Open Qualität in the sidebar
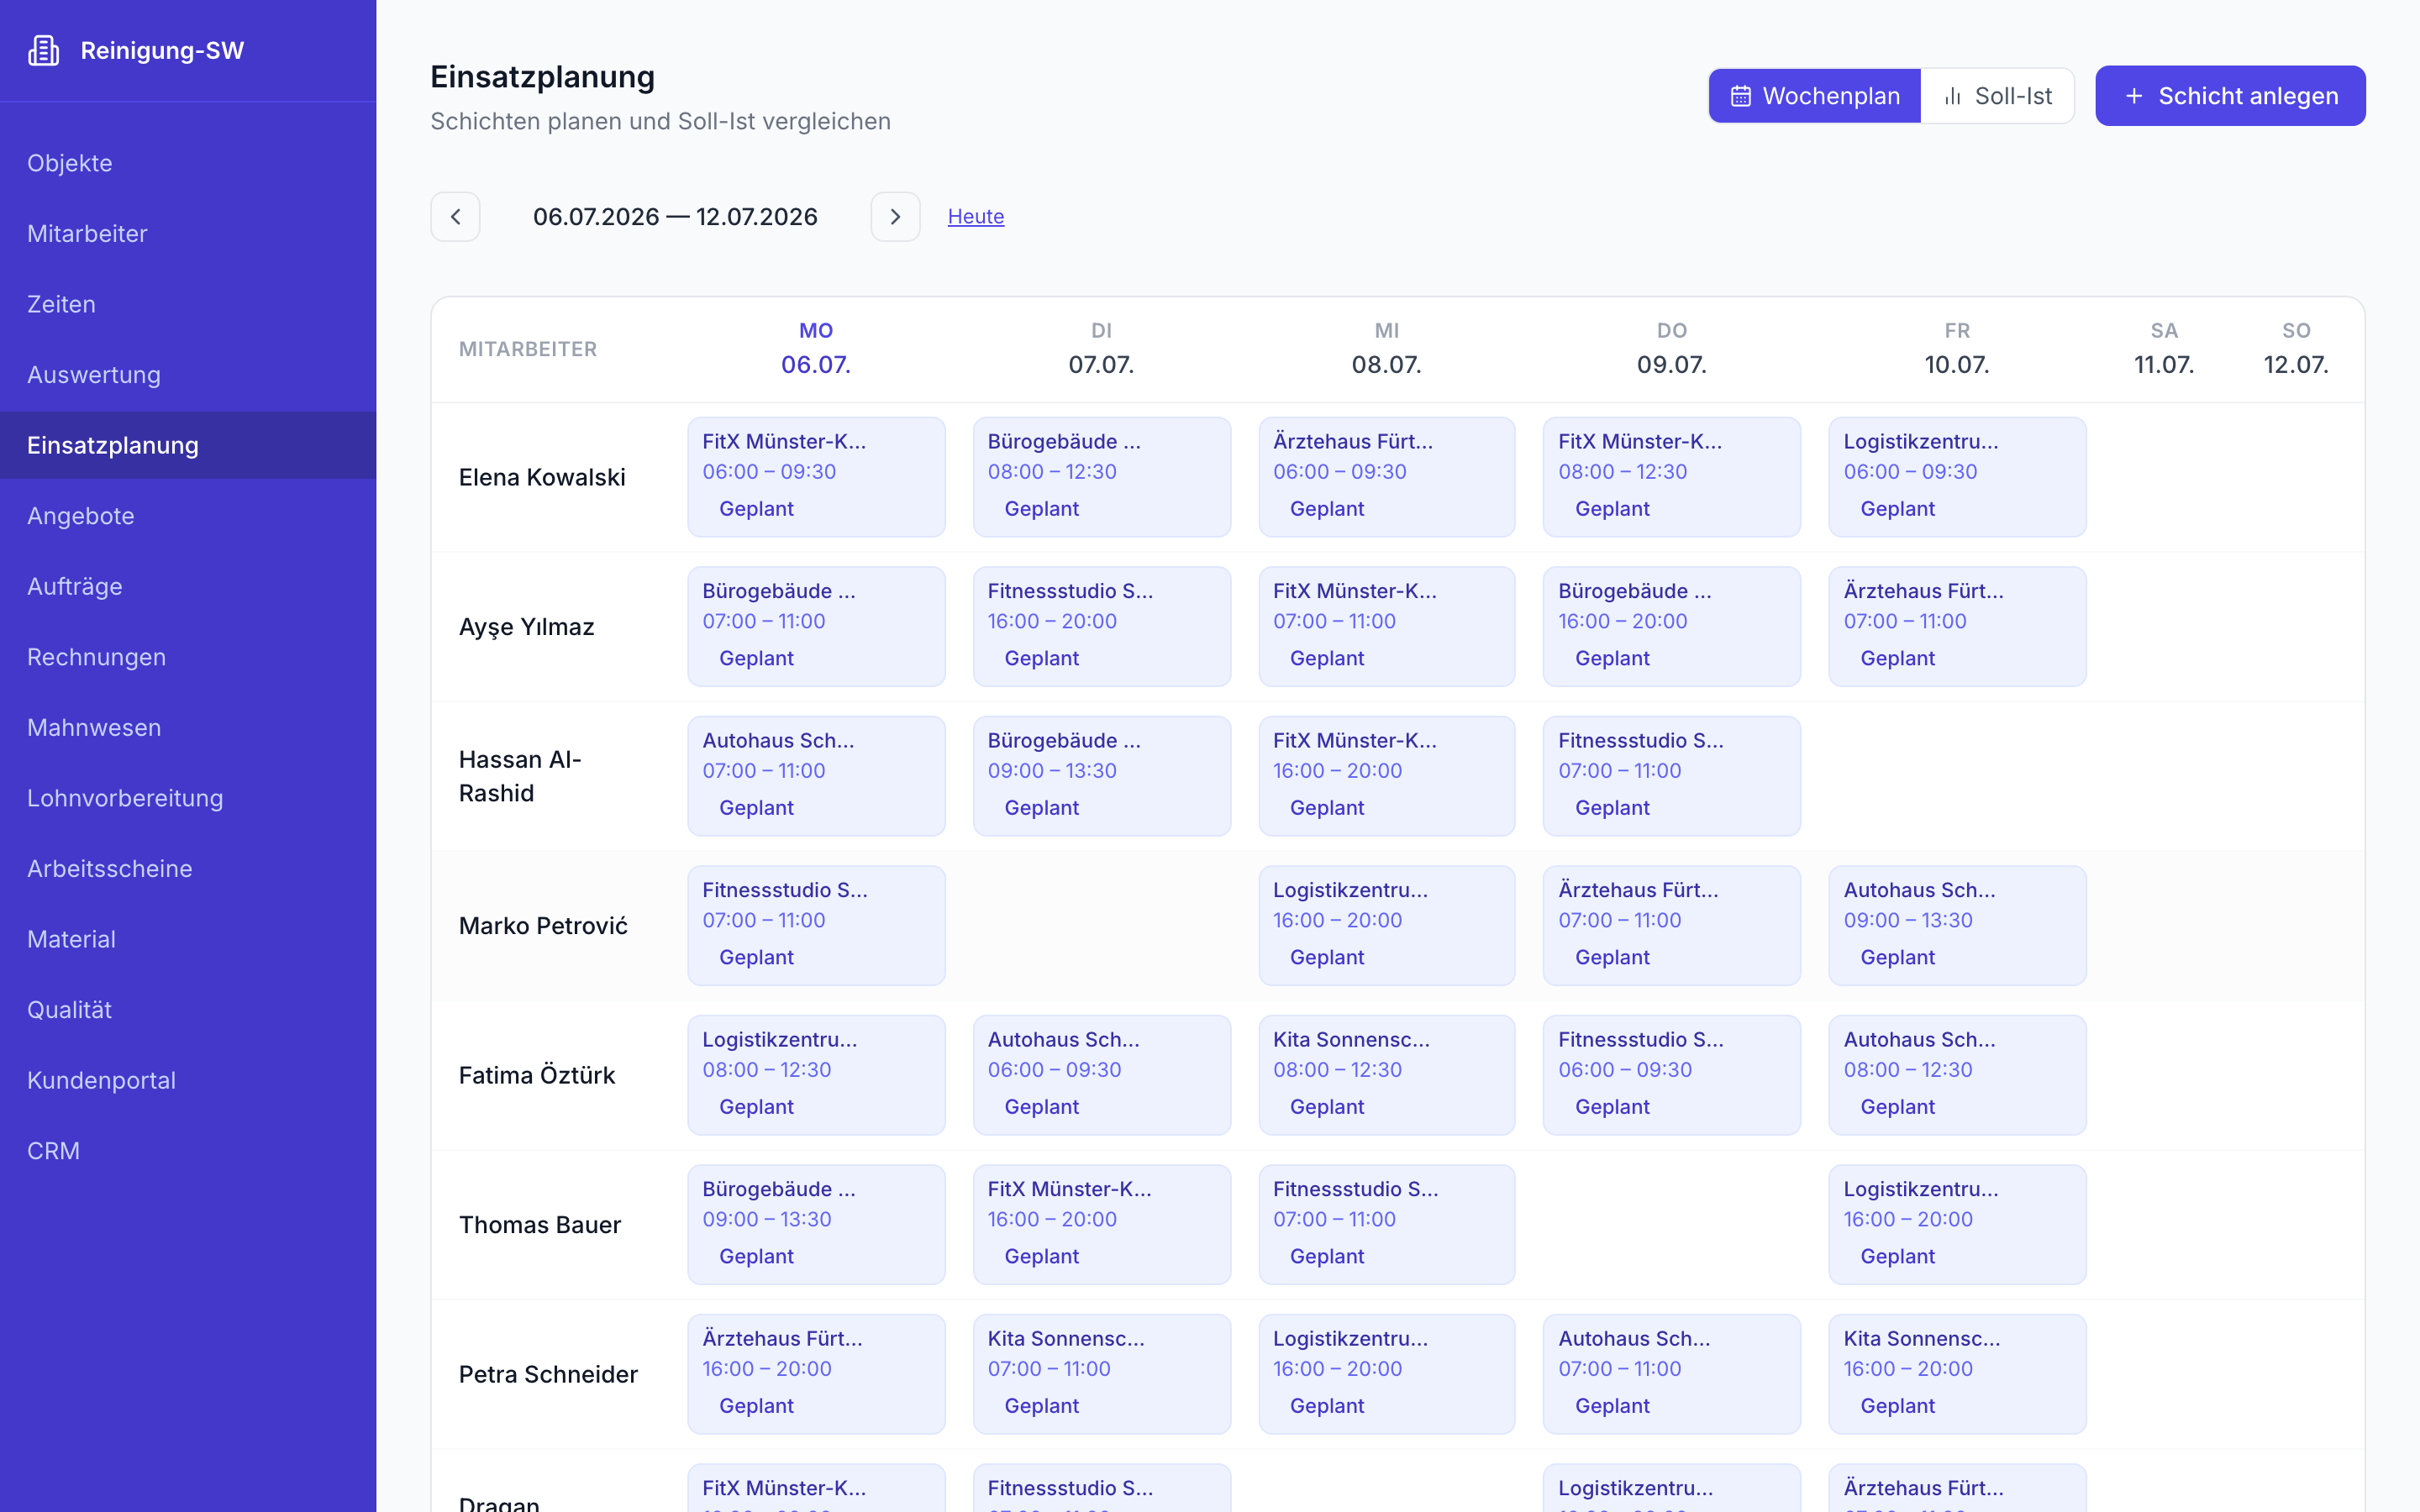 (x=188, y=1010)
